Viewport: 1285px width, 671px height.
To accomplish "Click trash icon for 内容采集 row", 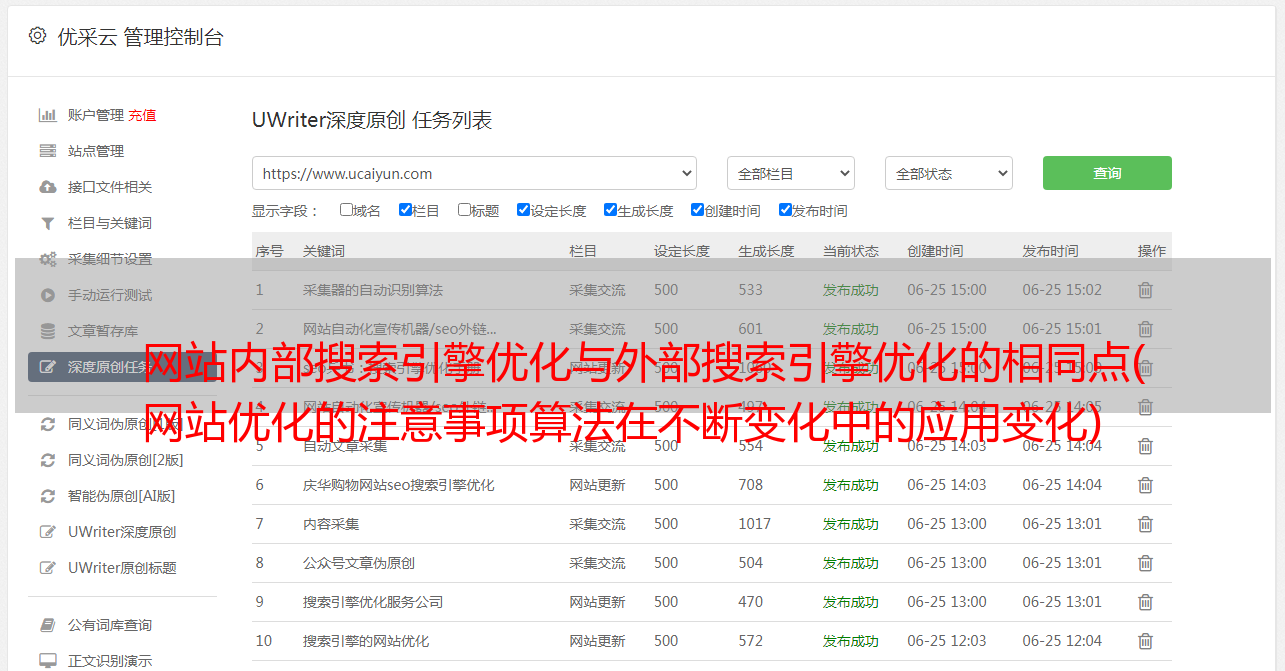I will 1145,524.
